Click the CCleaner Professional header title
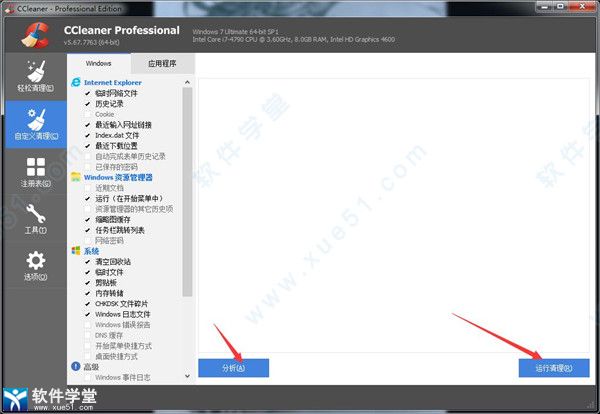600x414 pixels. point(122,30)
